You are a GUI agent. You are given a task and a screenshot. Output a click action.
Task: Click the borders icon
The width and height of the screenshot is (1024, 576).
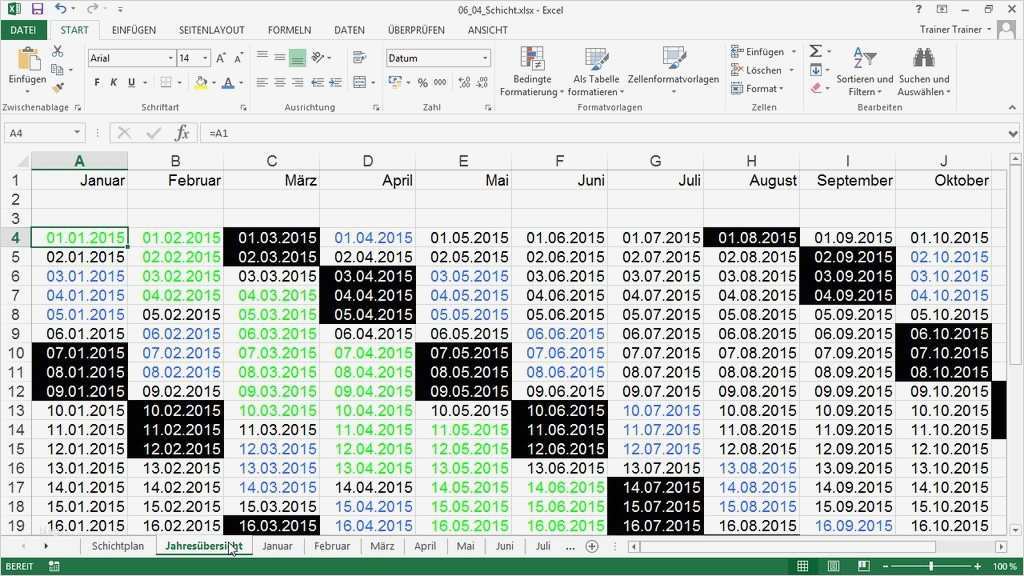[x=166, y=82]
